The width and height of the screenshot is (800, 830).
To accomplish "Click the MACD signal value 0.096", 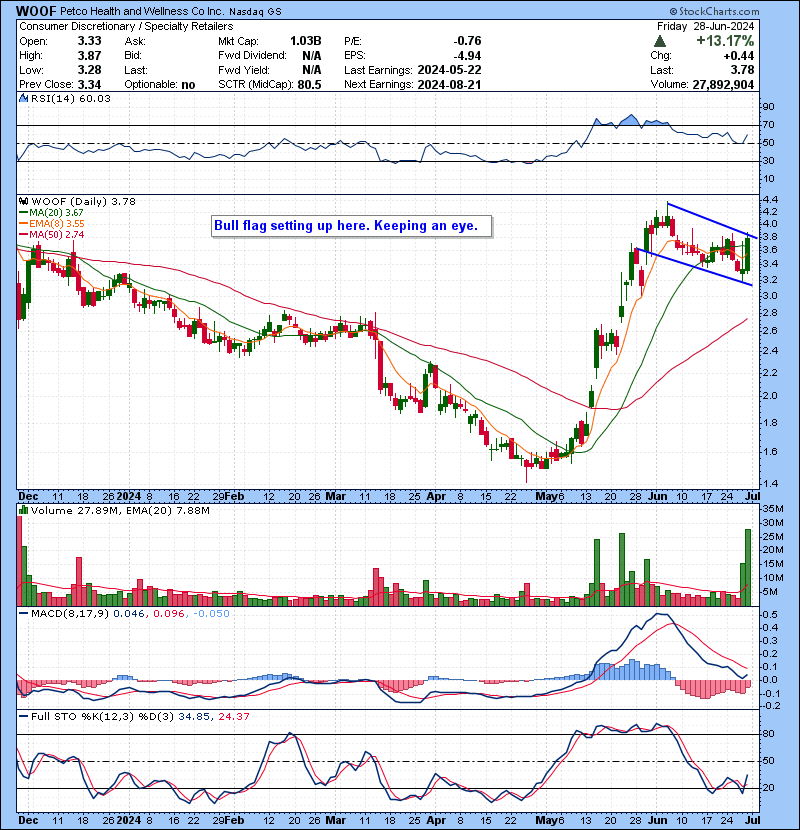I will tap(169, 614).
